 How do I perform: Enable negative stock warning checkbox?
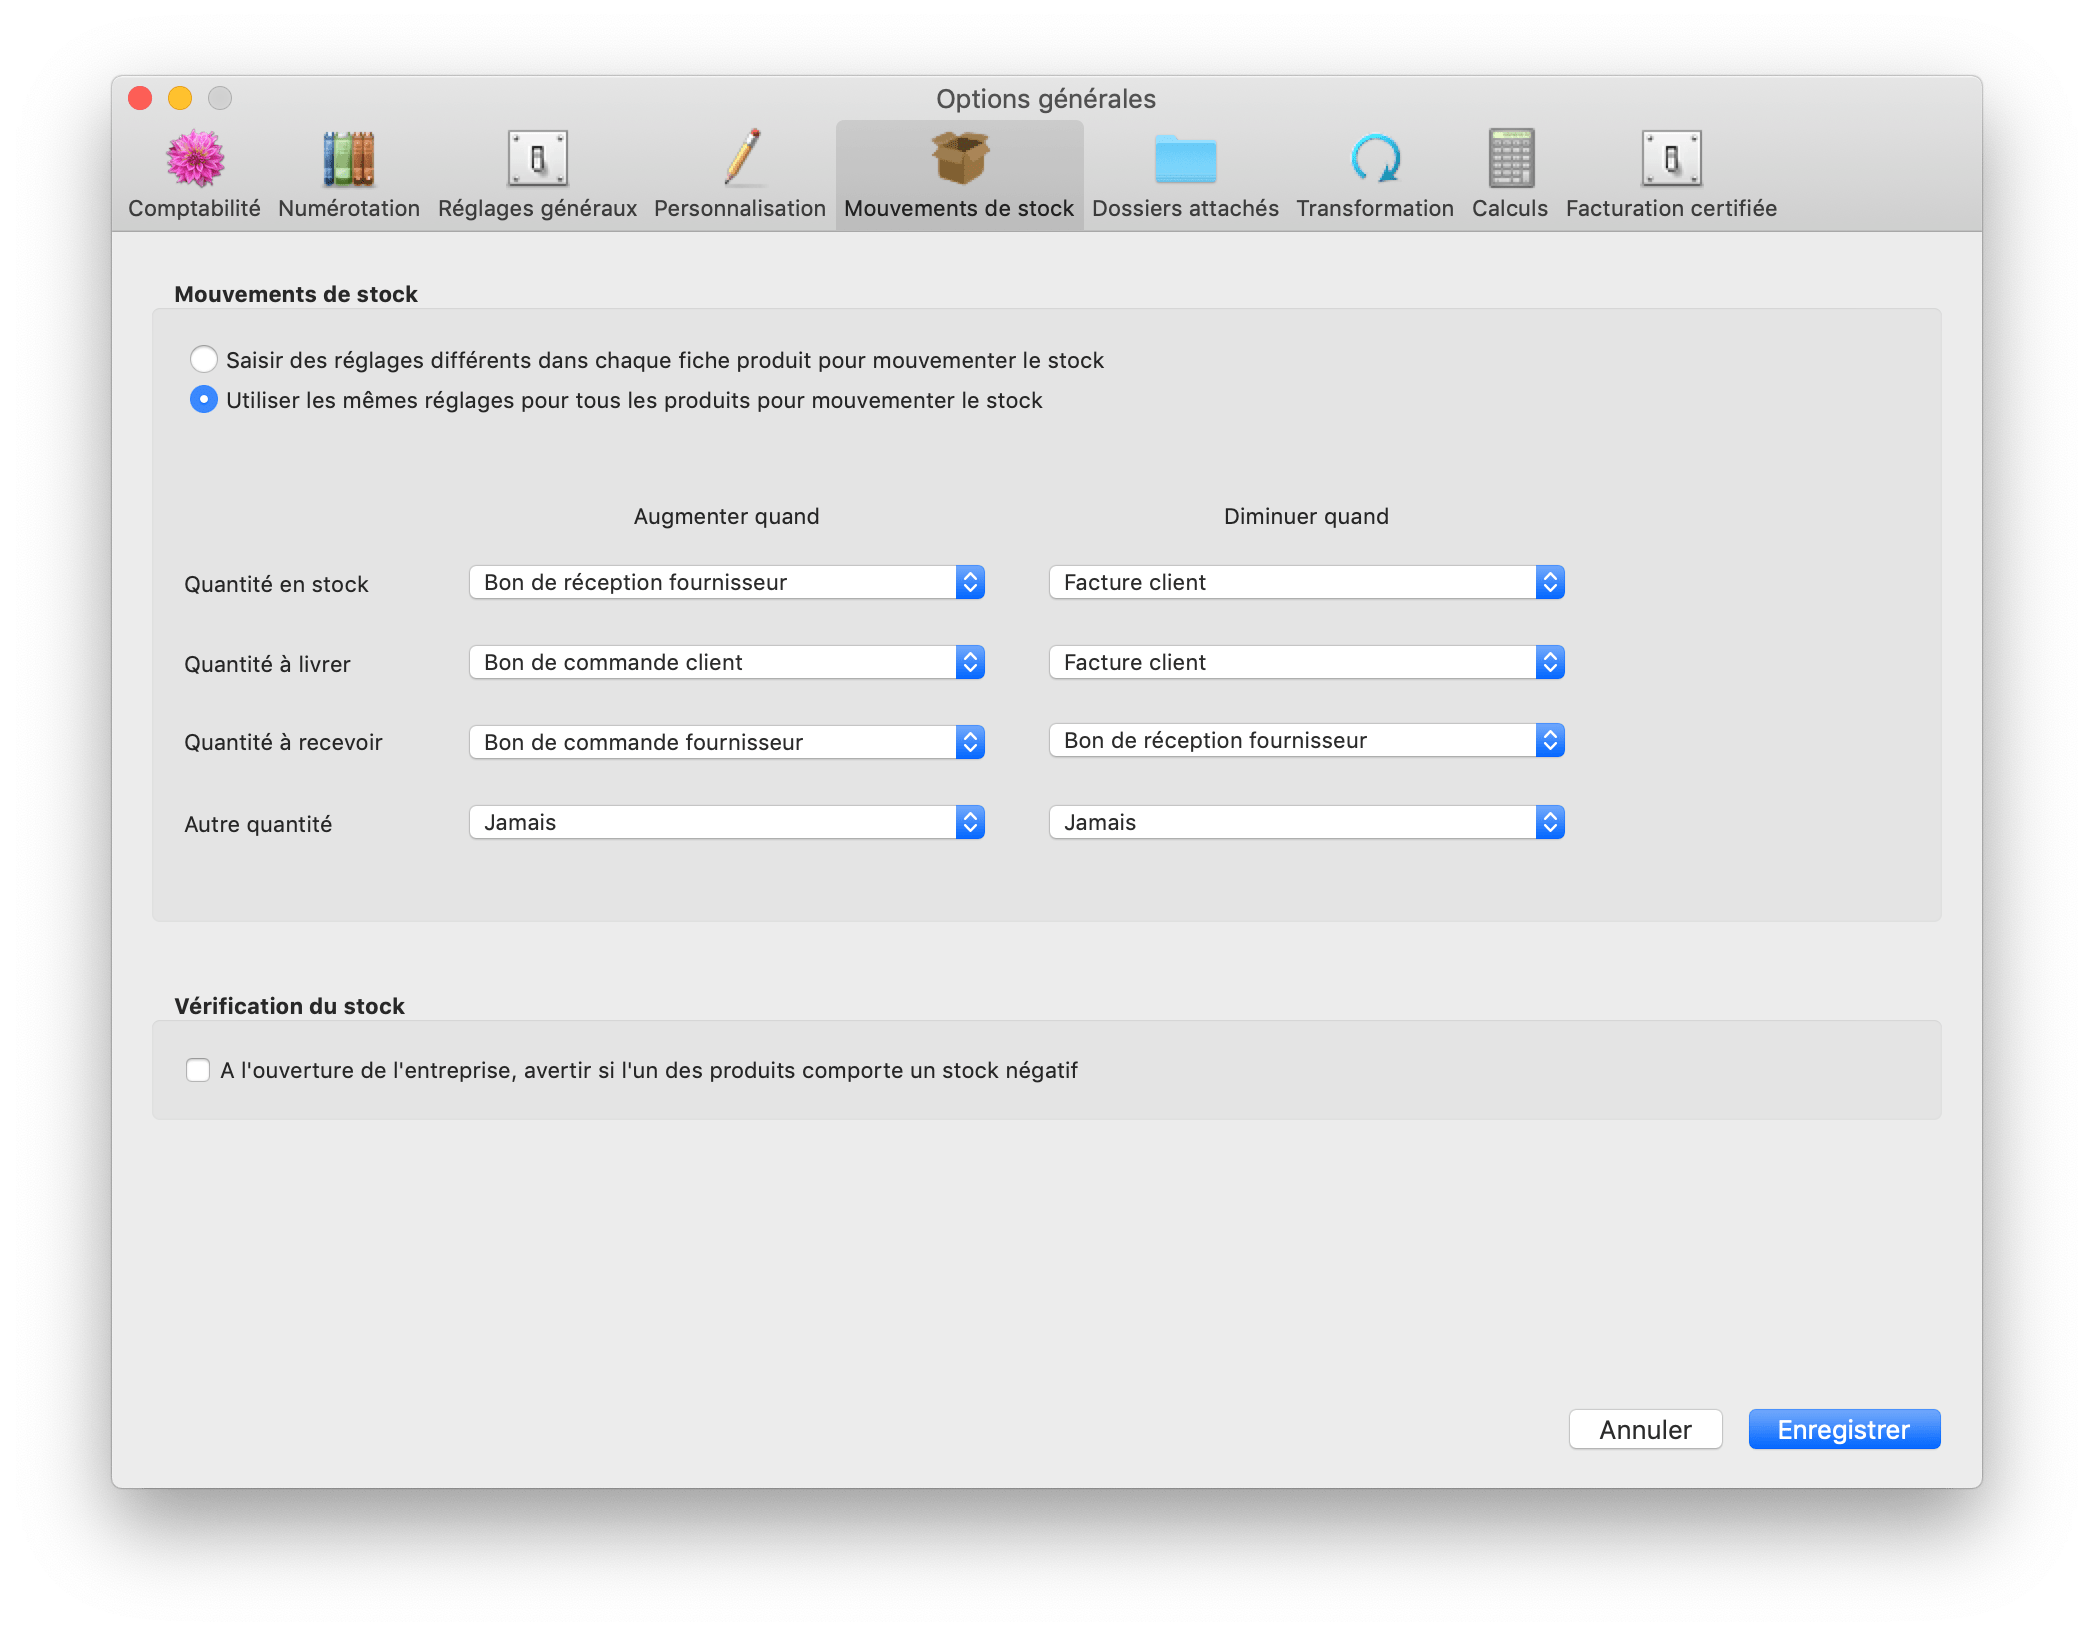pyautogui.click(x=198, y=1070)
